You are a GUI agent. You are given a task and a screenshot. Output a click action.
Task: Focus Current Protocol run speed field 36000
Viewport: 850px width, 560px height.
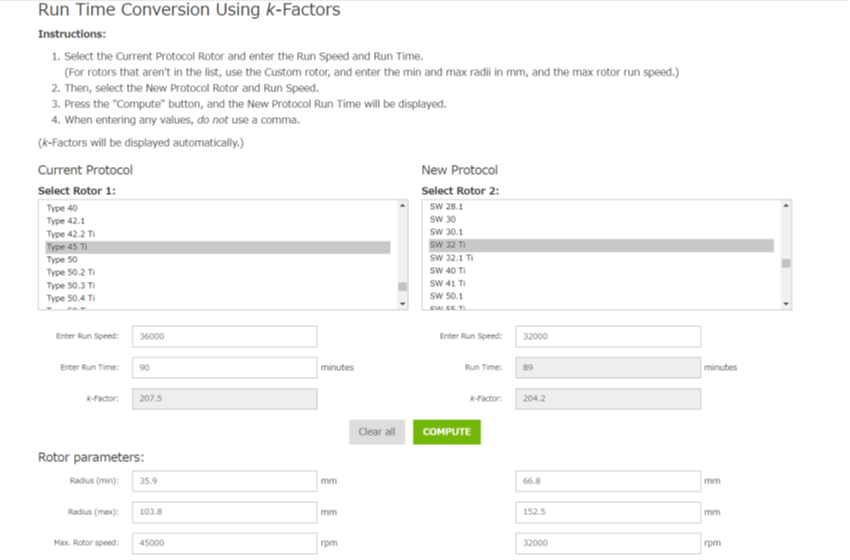[224, 337]
